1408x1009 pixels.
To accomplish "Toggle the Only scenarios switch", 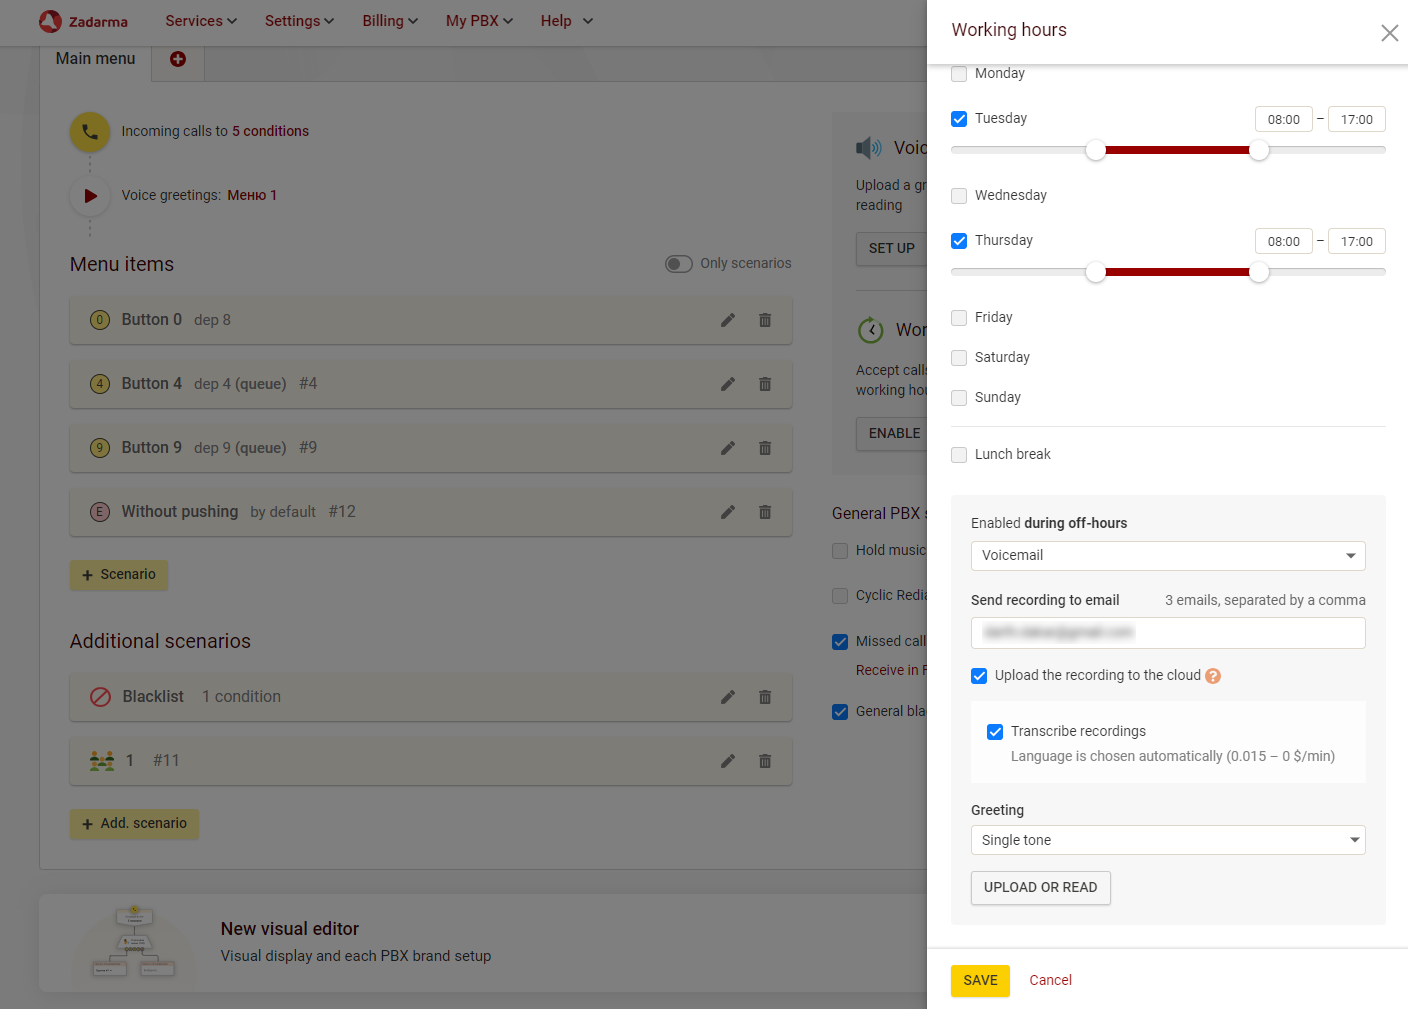I will tap(679, 264).
